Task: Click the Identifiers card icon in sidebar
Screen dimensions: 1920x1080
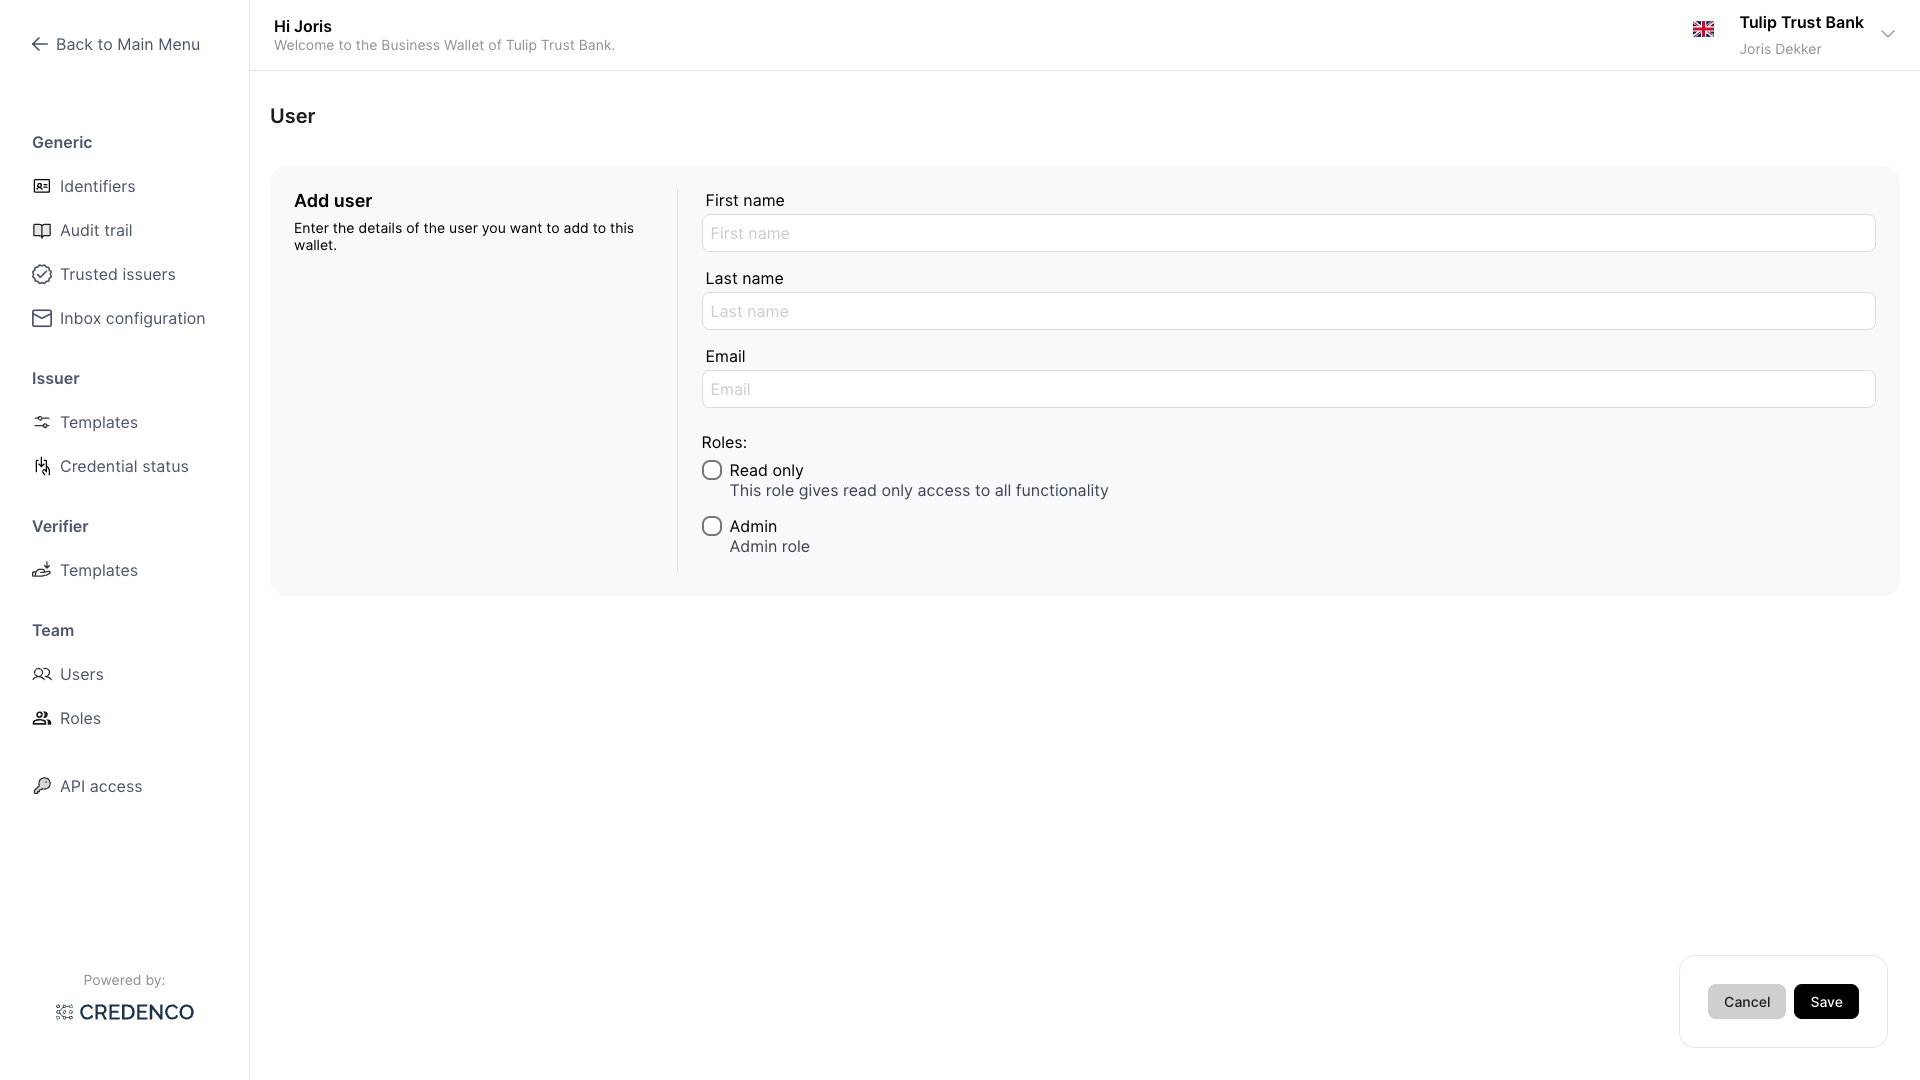Action: (x=42, y=186)
